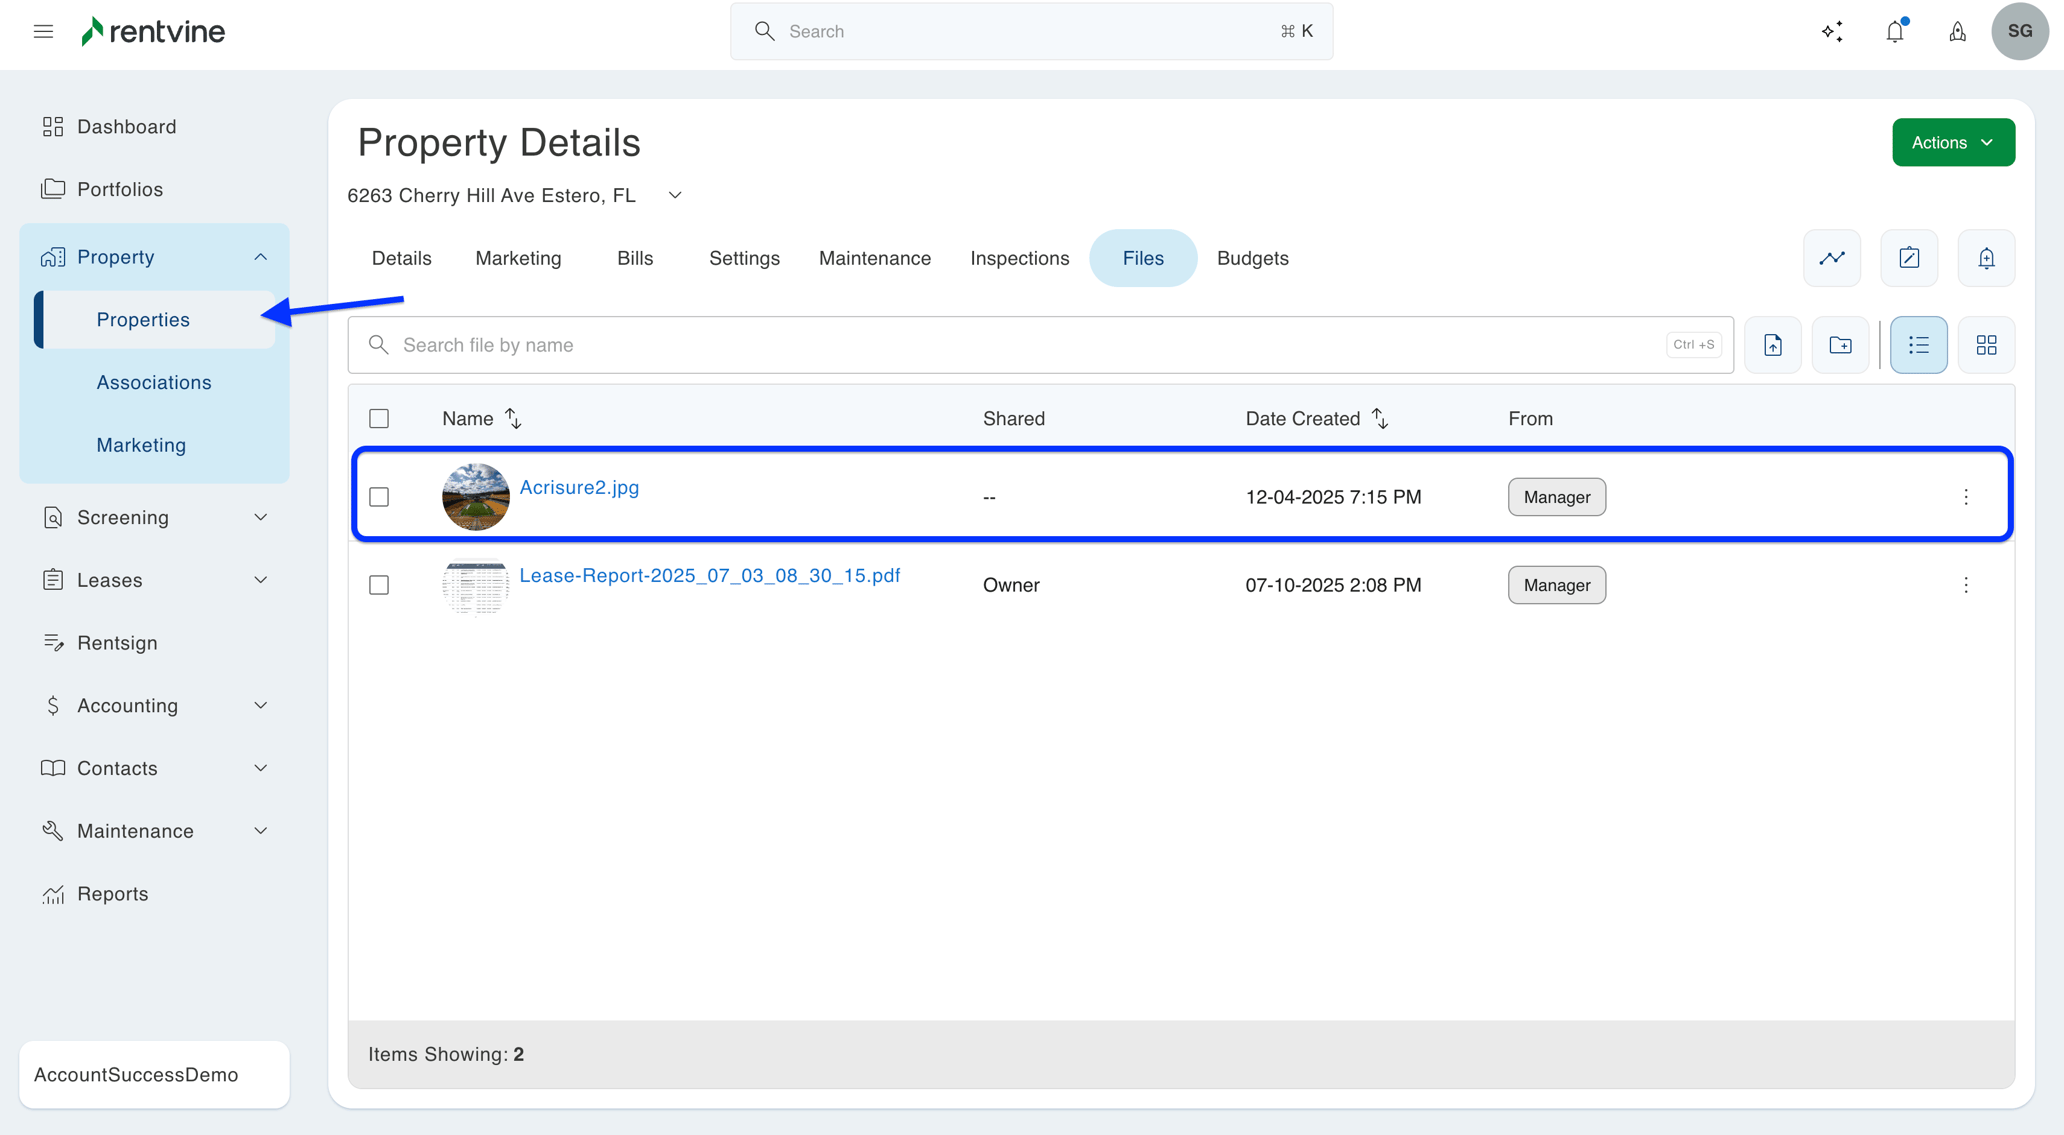
Task: Switch to the Inspections tab
Action: (x=1019, y=257)
